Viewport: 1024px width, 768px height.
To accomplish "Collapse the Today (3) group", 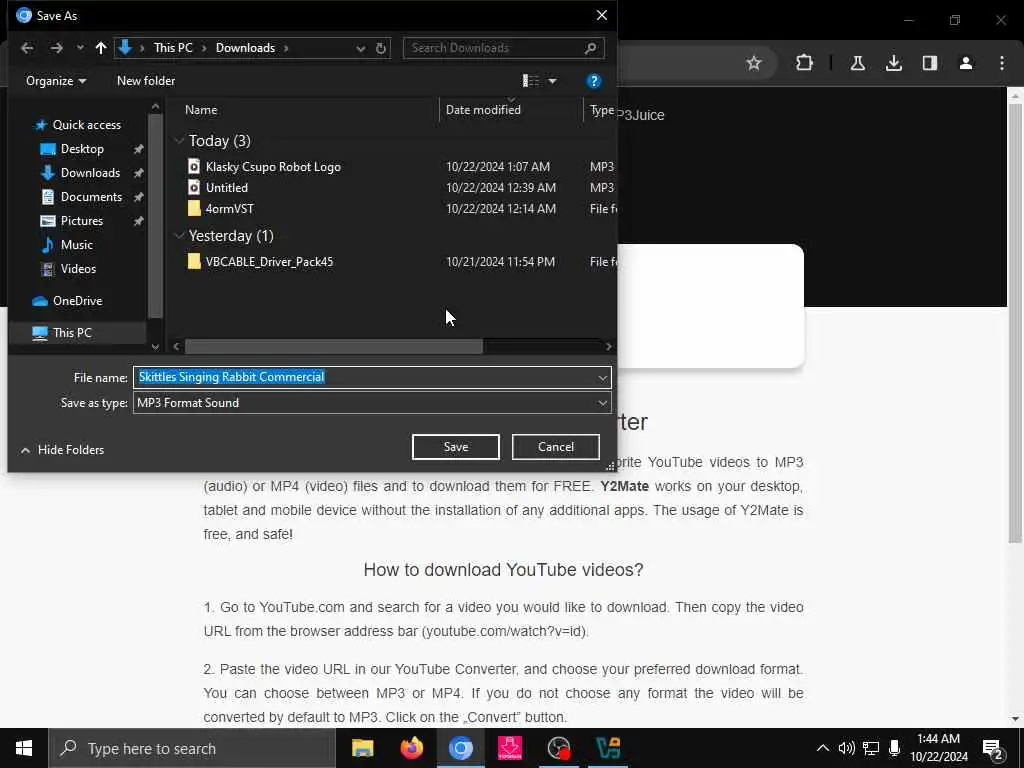I will (179, 140).
